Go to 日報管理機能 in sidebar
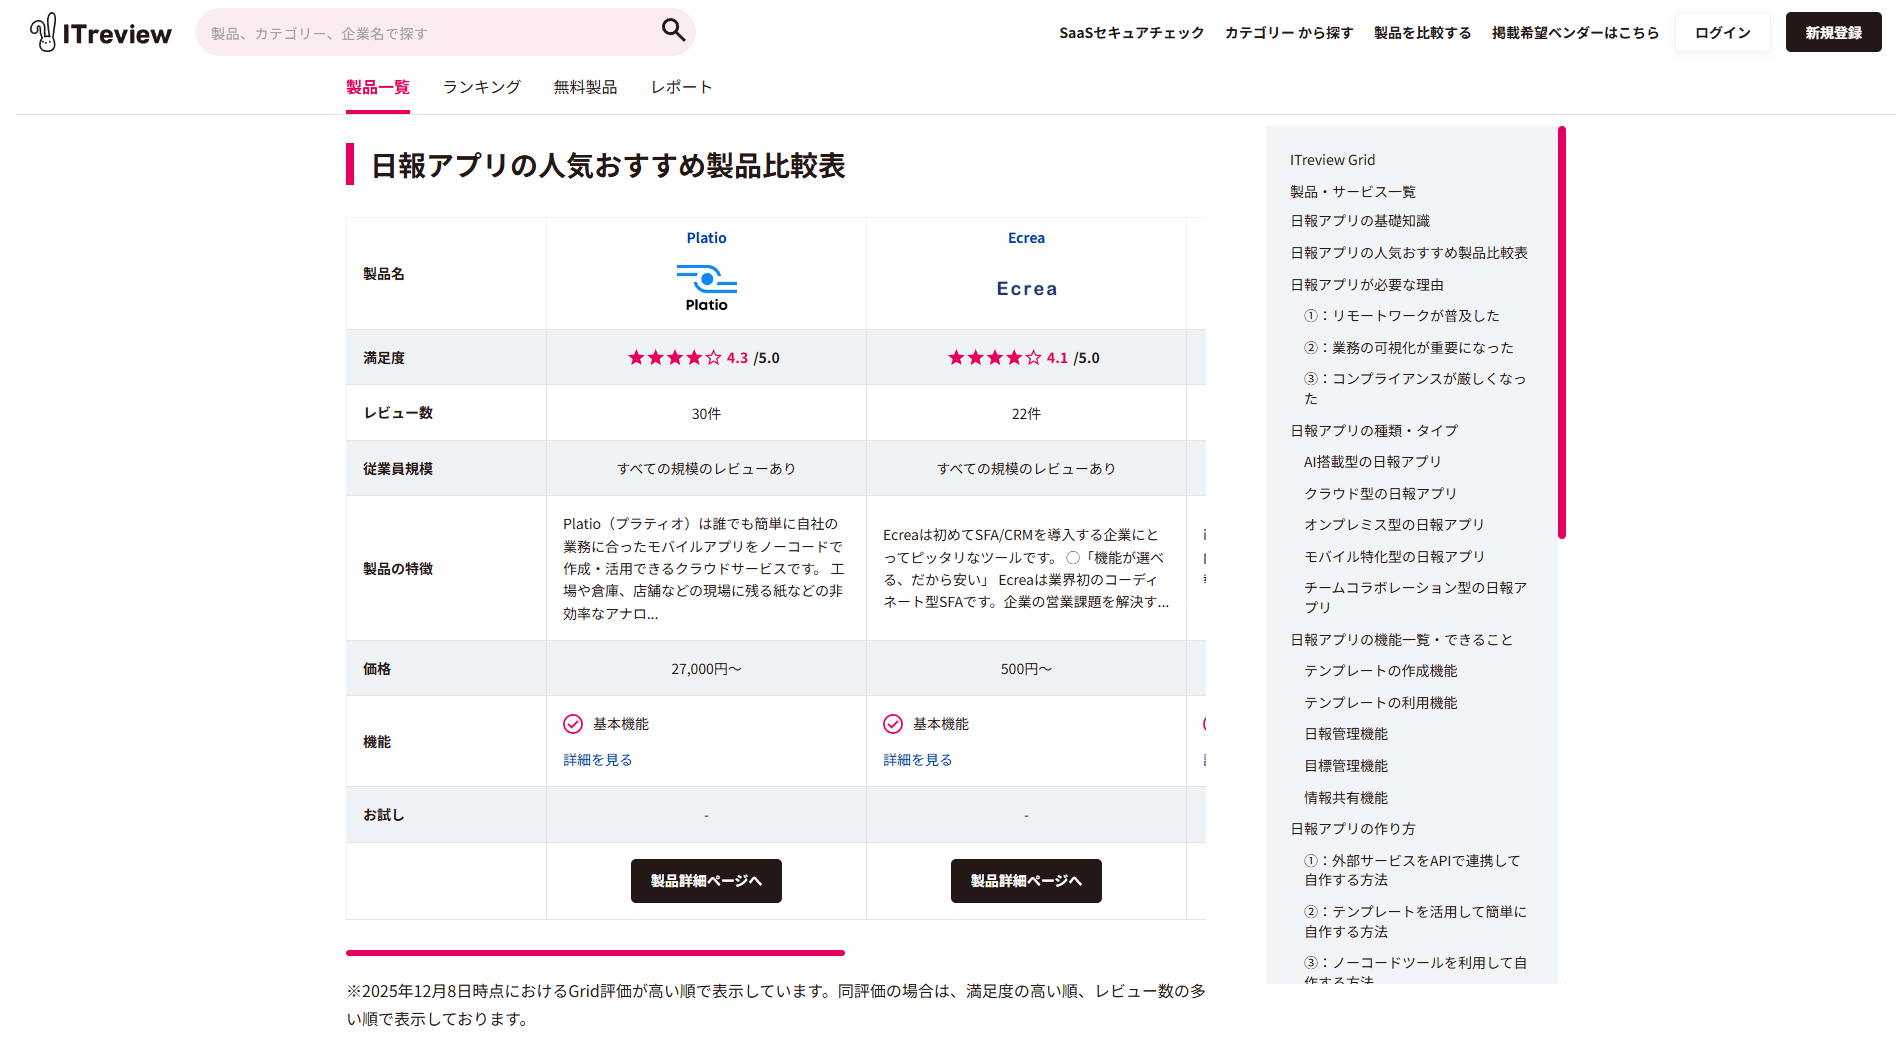This screenshot has height=1041, width=1904. tap(1346, 734)
